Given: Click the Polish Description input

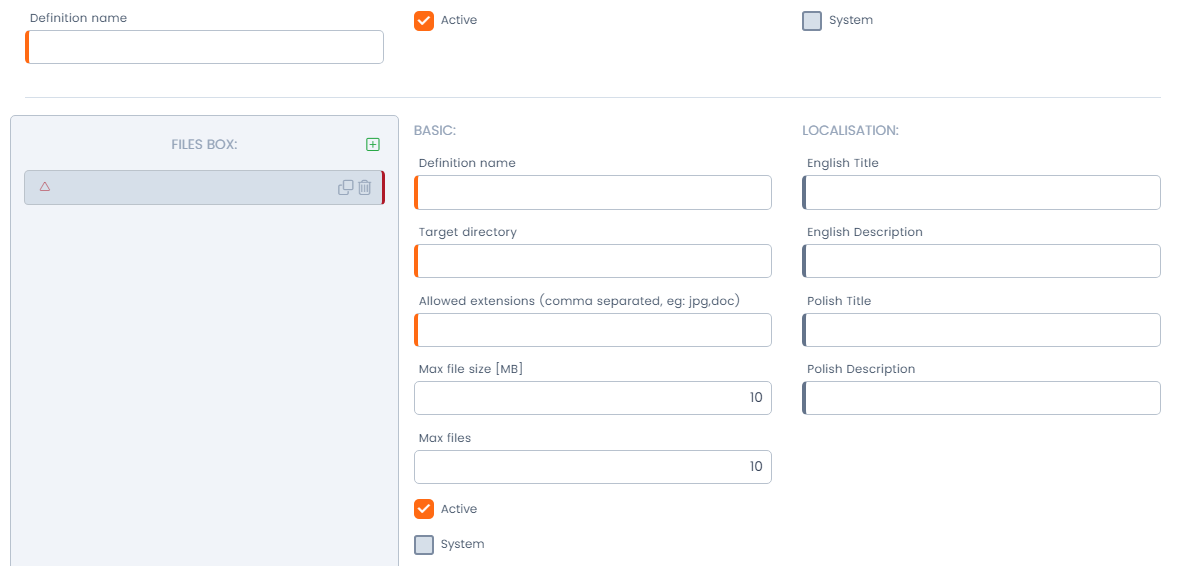Looking at the screenshot, I should click(982, 398).
